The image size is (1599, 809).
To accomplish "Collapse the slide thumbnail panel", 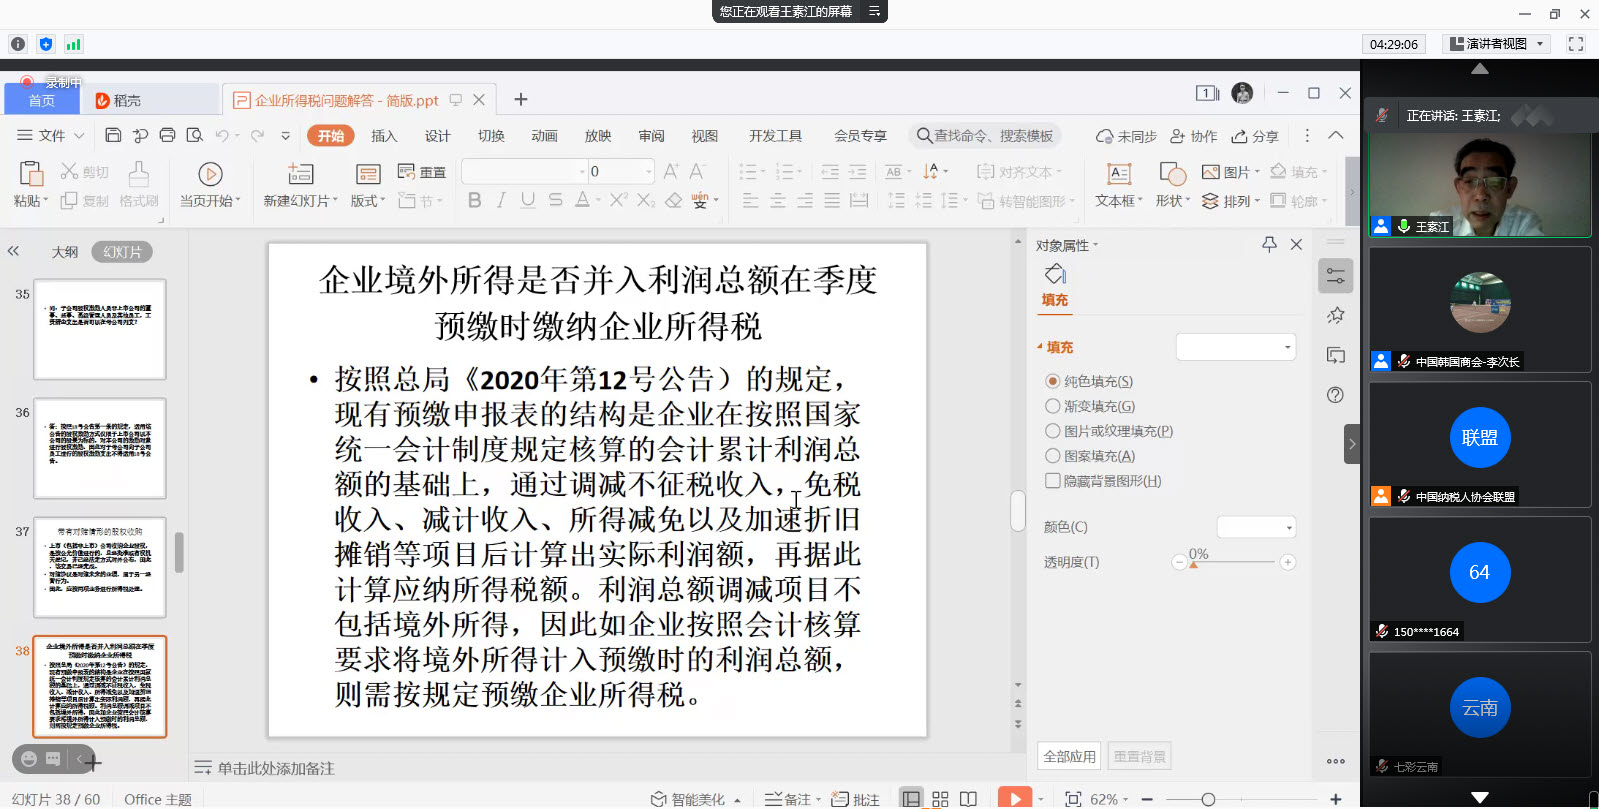I will coord(13,251).
